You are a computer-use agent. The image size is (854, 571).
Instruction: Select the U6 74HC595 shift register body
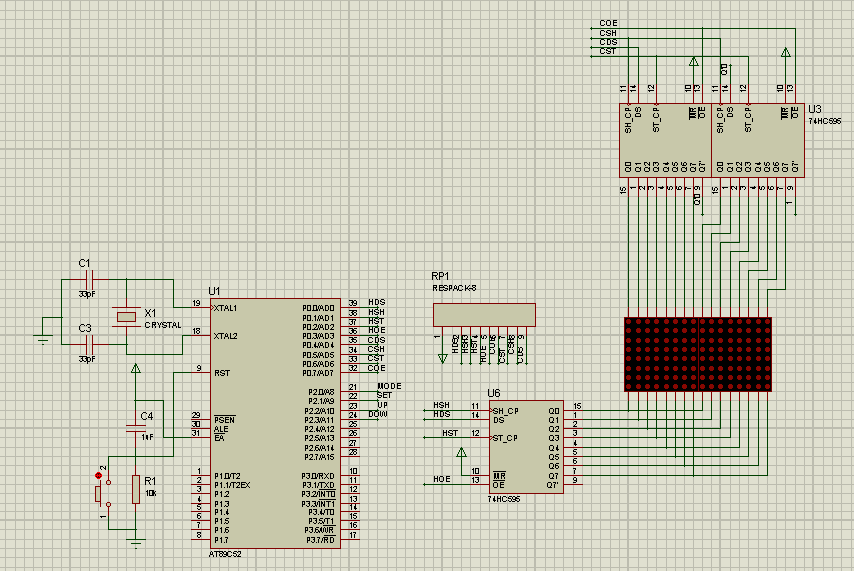[526, 447]
